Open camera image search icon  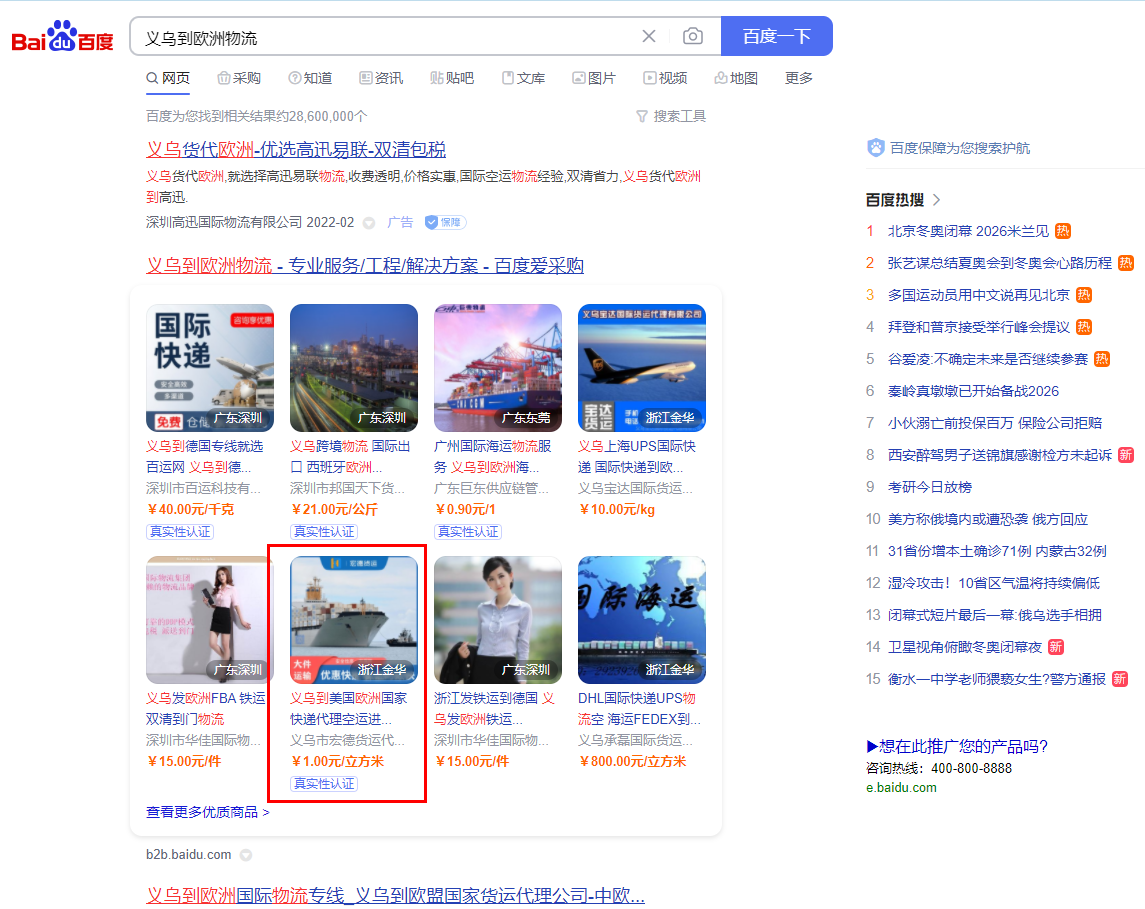(x=692, y=36)
